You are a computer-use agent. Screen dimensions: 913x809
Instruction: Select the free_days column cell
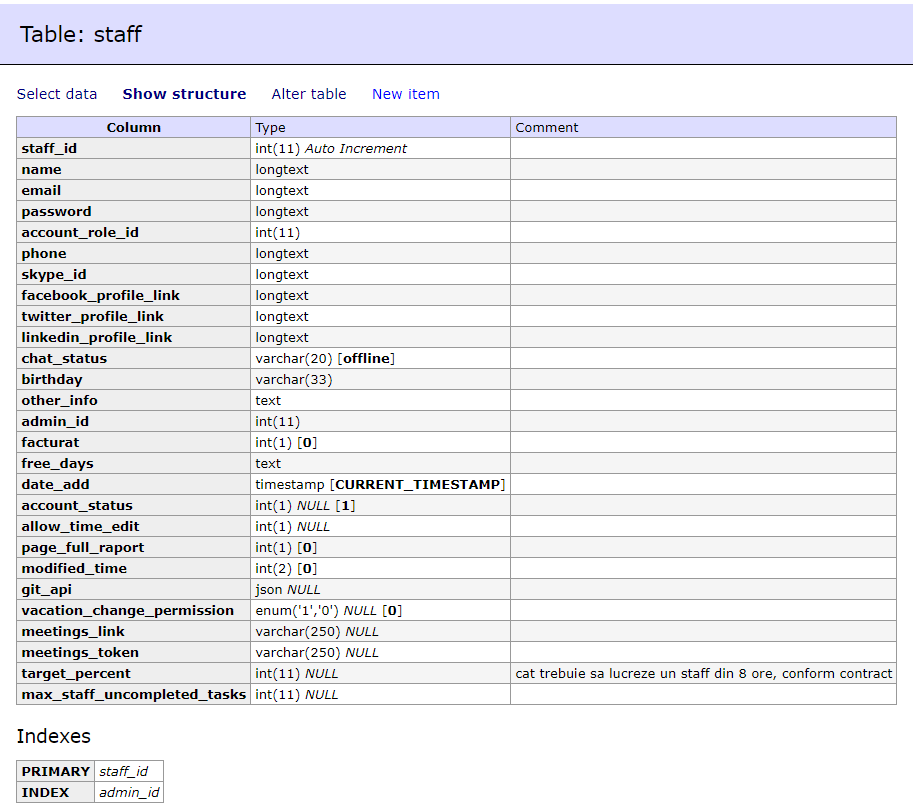point(133,463)
